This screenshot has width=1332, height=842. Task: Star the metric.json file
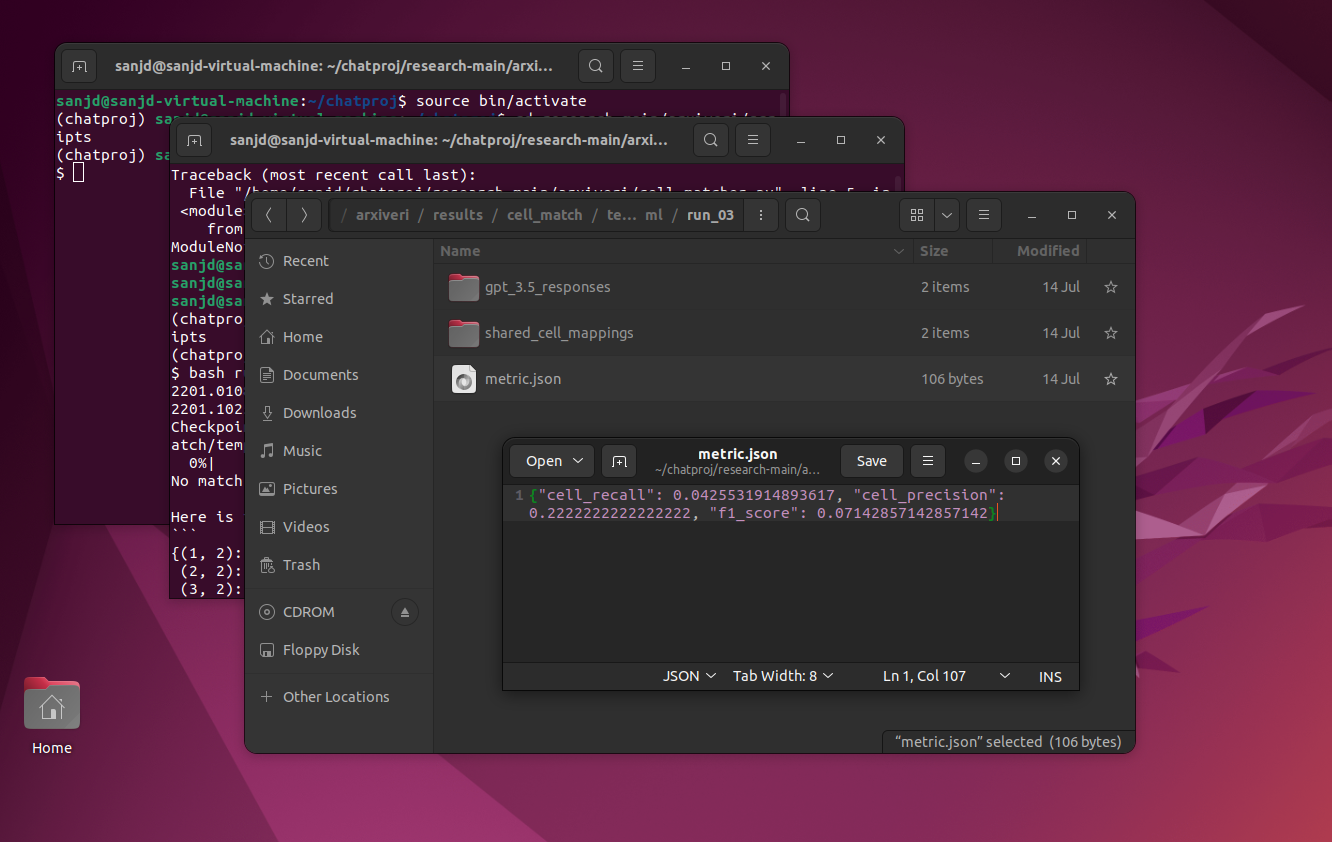pyautogui.click(x=1110, y=379)
